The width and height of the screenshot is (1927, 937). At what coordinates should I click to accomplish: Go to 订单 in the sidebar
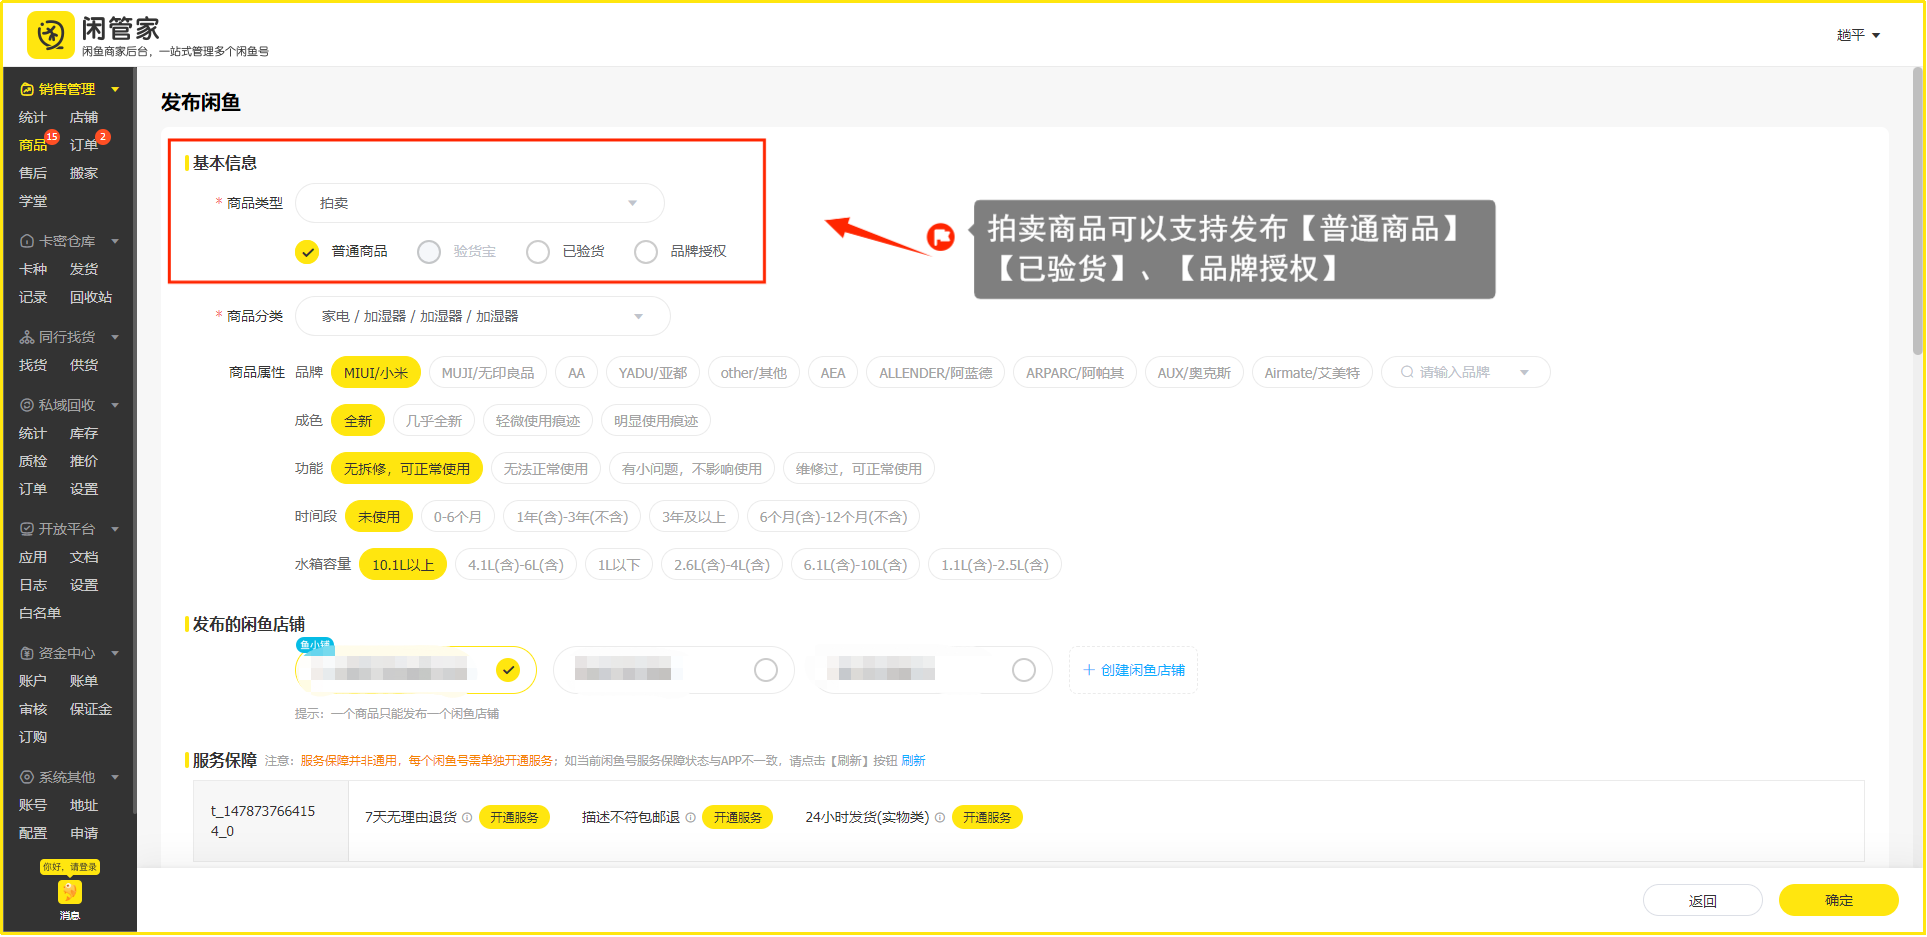[84, 145]
